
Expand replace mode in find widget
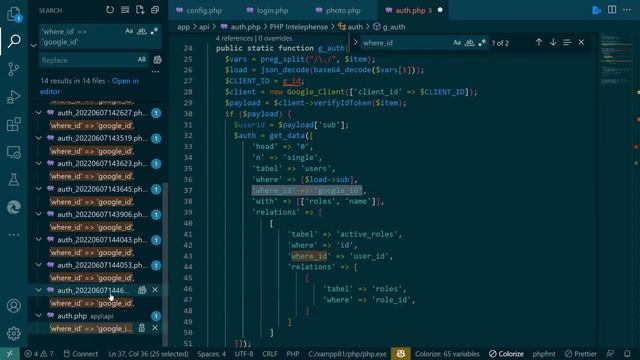click(x=355, y=42)
